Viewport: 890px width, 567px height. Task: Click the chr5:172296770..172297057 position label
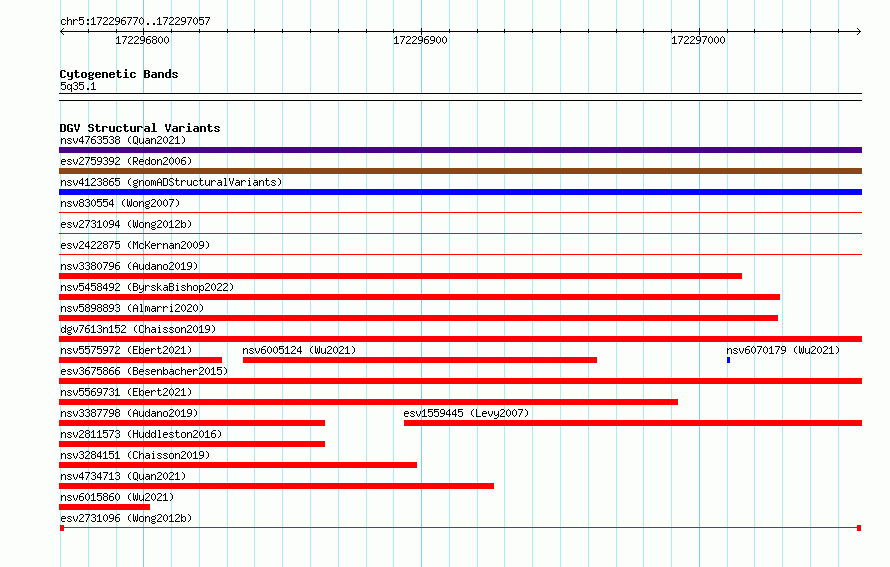pos(135,21)
